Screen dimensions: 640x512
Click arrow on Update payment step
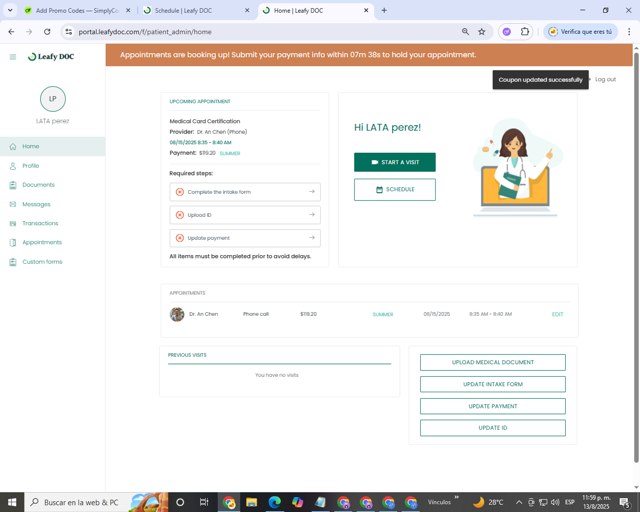(312, 238)
